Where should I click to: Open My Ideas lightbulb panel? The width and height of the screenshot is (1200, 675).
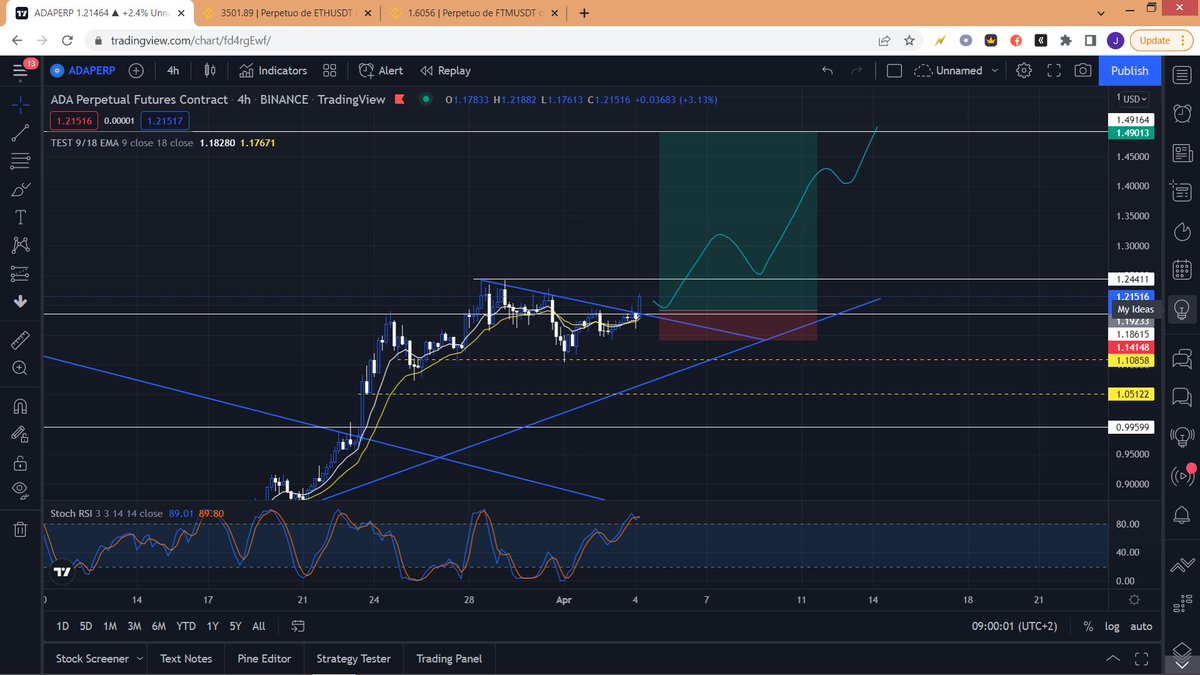pos(1181,310)
